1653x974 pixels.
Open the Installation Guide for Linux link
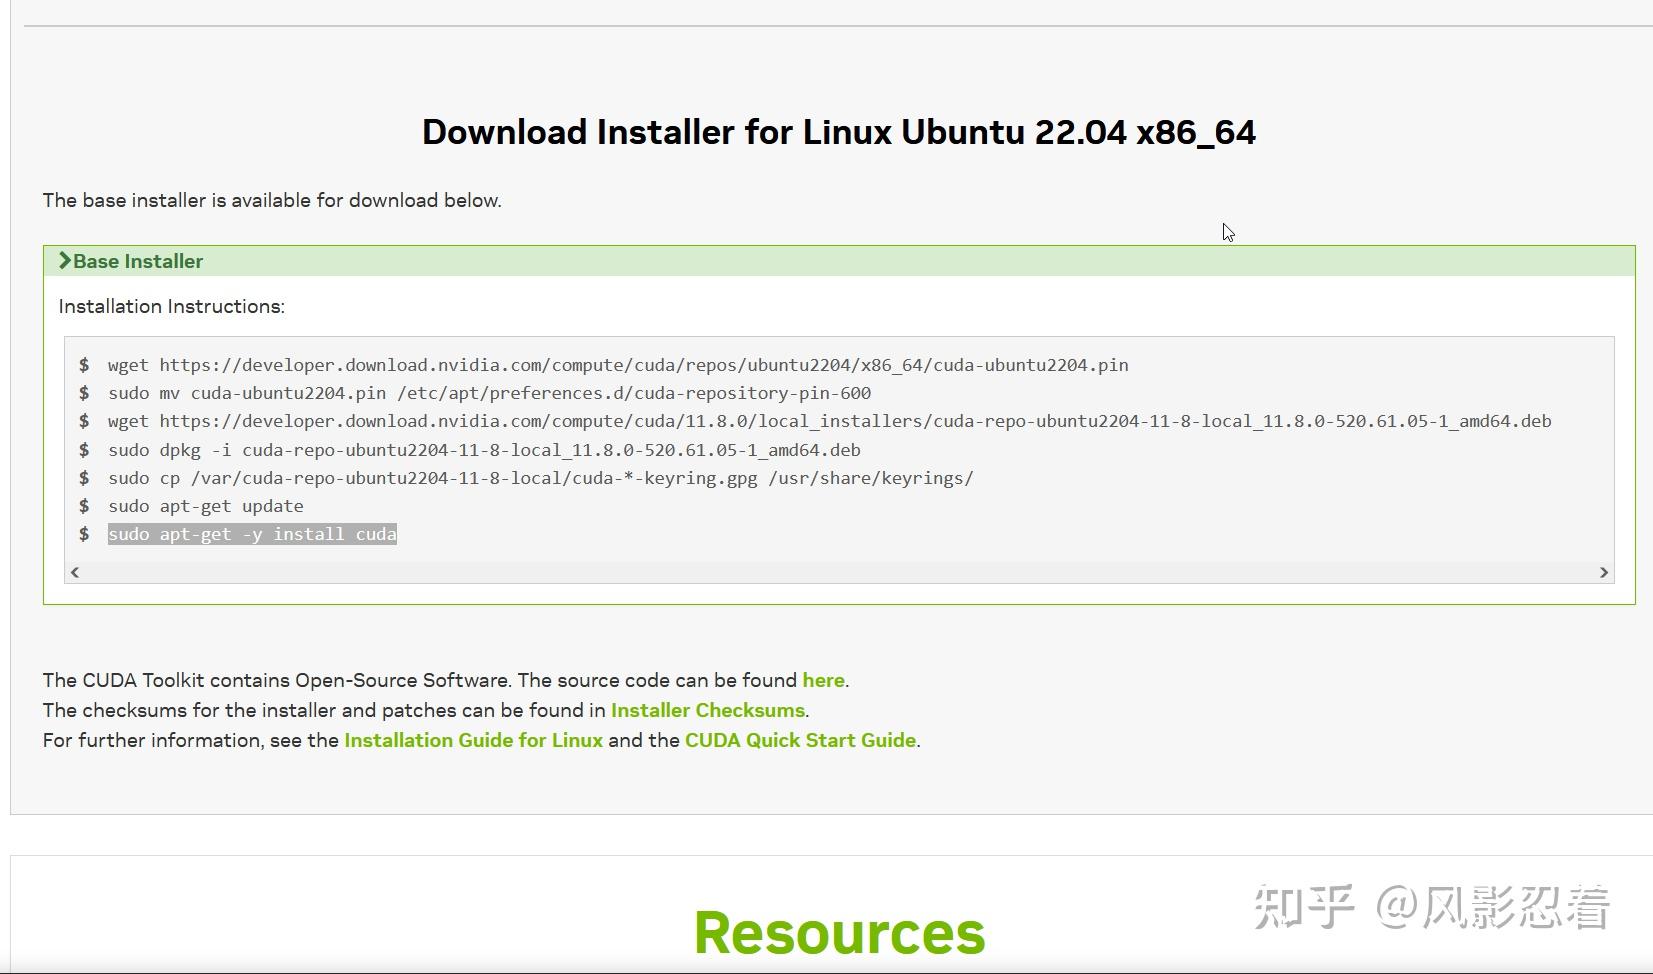tap(474, 740)
